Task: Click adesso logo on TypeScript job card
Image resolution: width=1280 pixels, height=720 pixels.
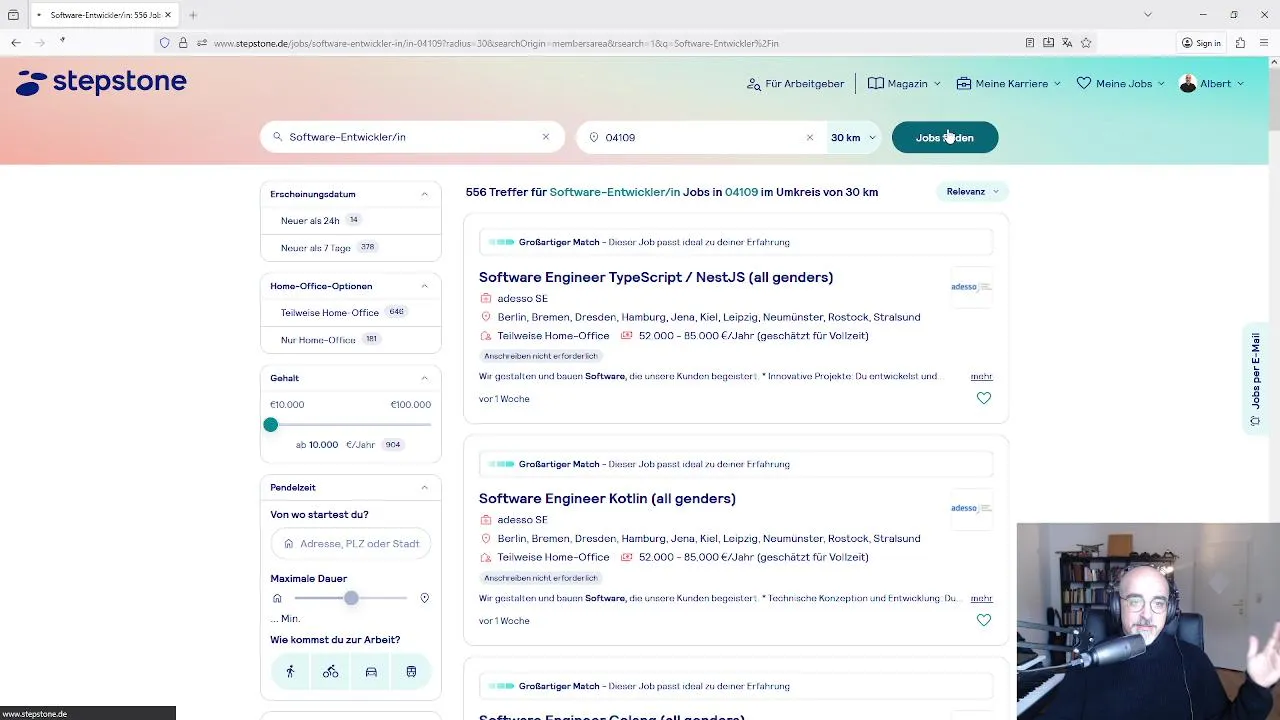Action: 971,287
